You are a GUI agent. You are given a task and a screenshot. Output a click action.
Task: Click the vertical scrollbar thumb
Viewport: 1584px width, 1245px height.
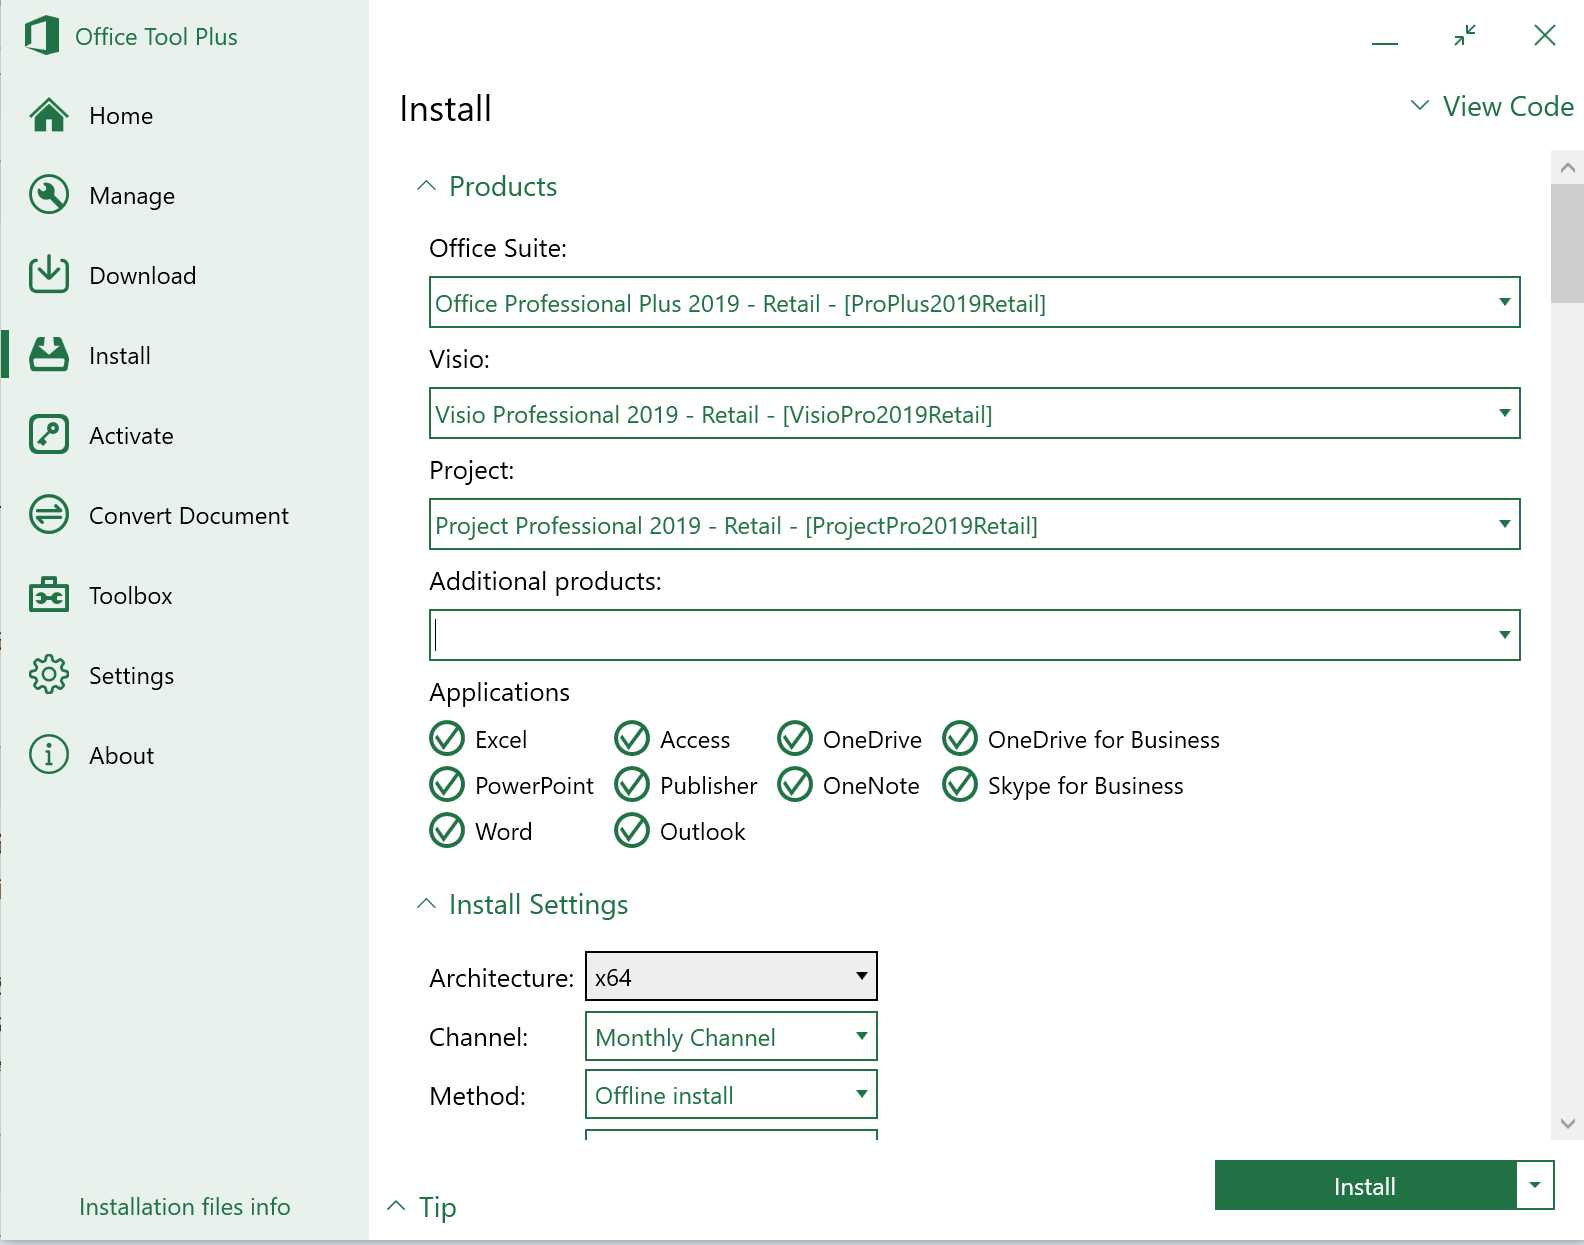tap(1567, 243)
